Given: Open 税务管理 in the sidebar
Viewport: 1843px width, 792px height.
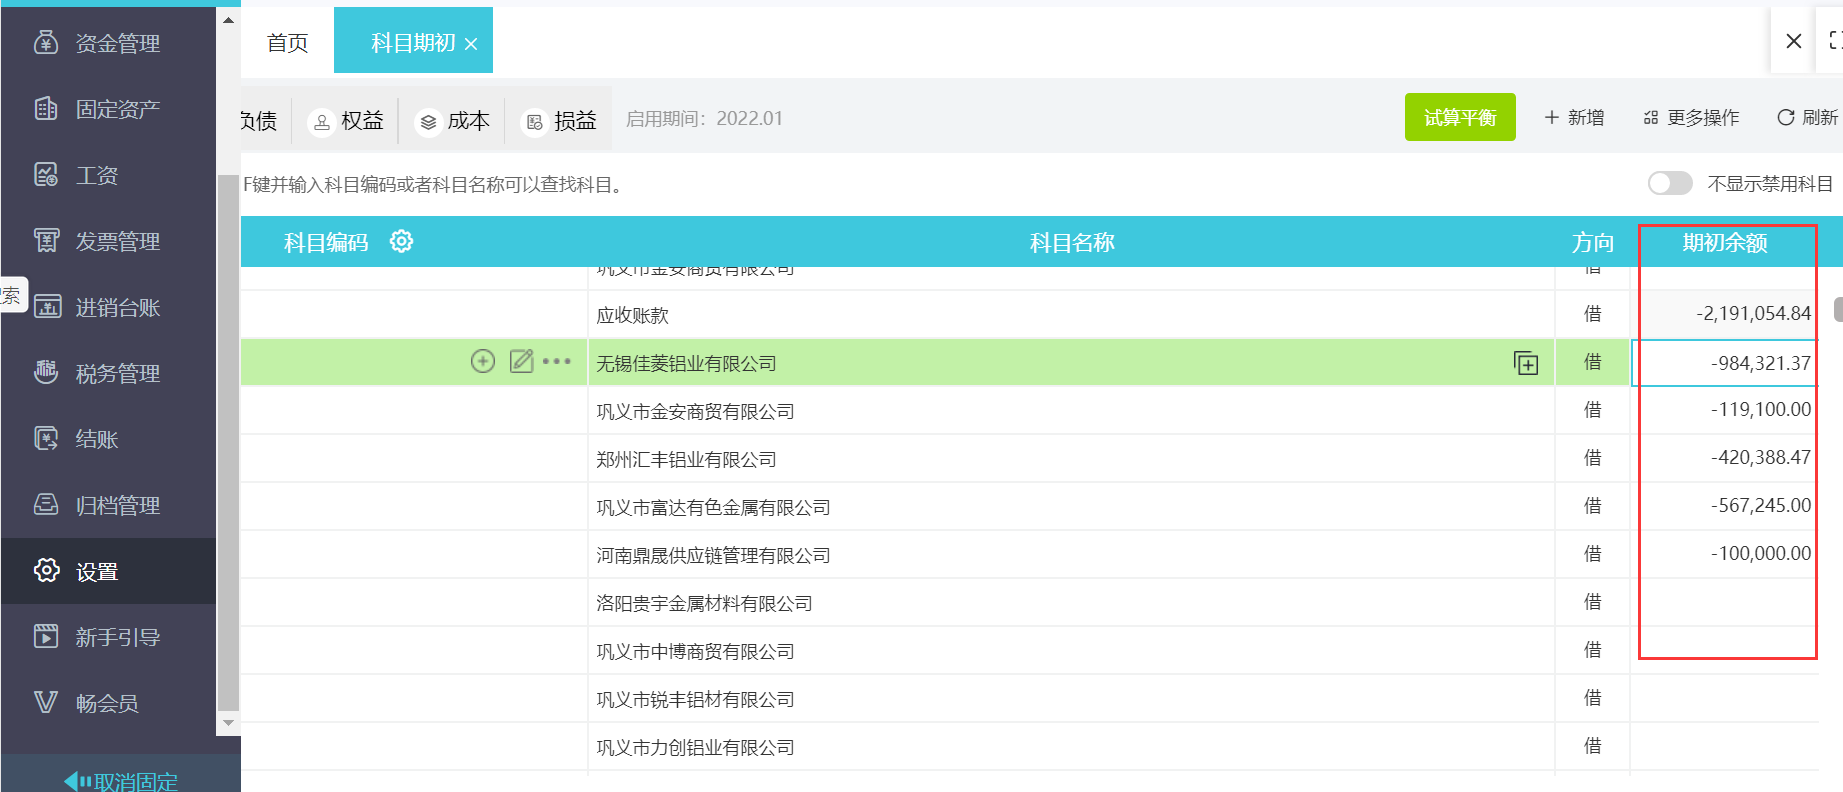Looking at the screenshot, I should coord(116,373).
